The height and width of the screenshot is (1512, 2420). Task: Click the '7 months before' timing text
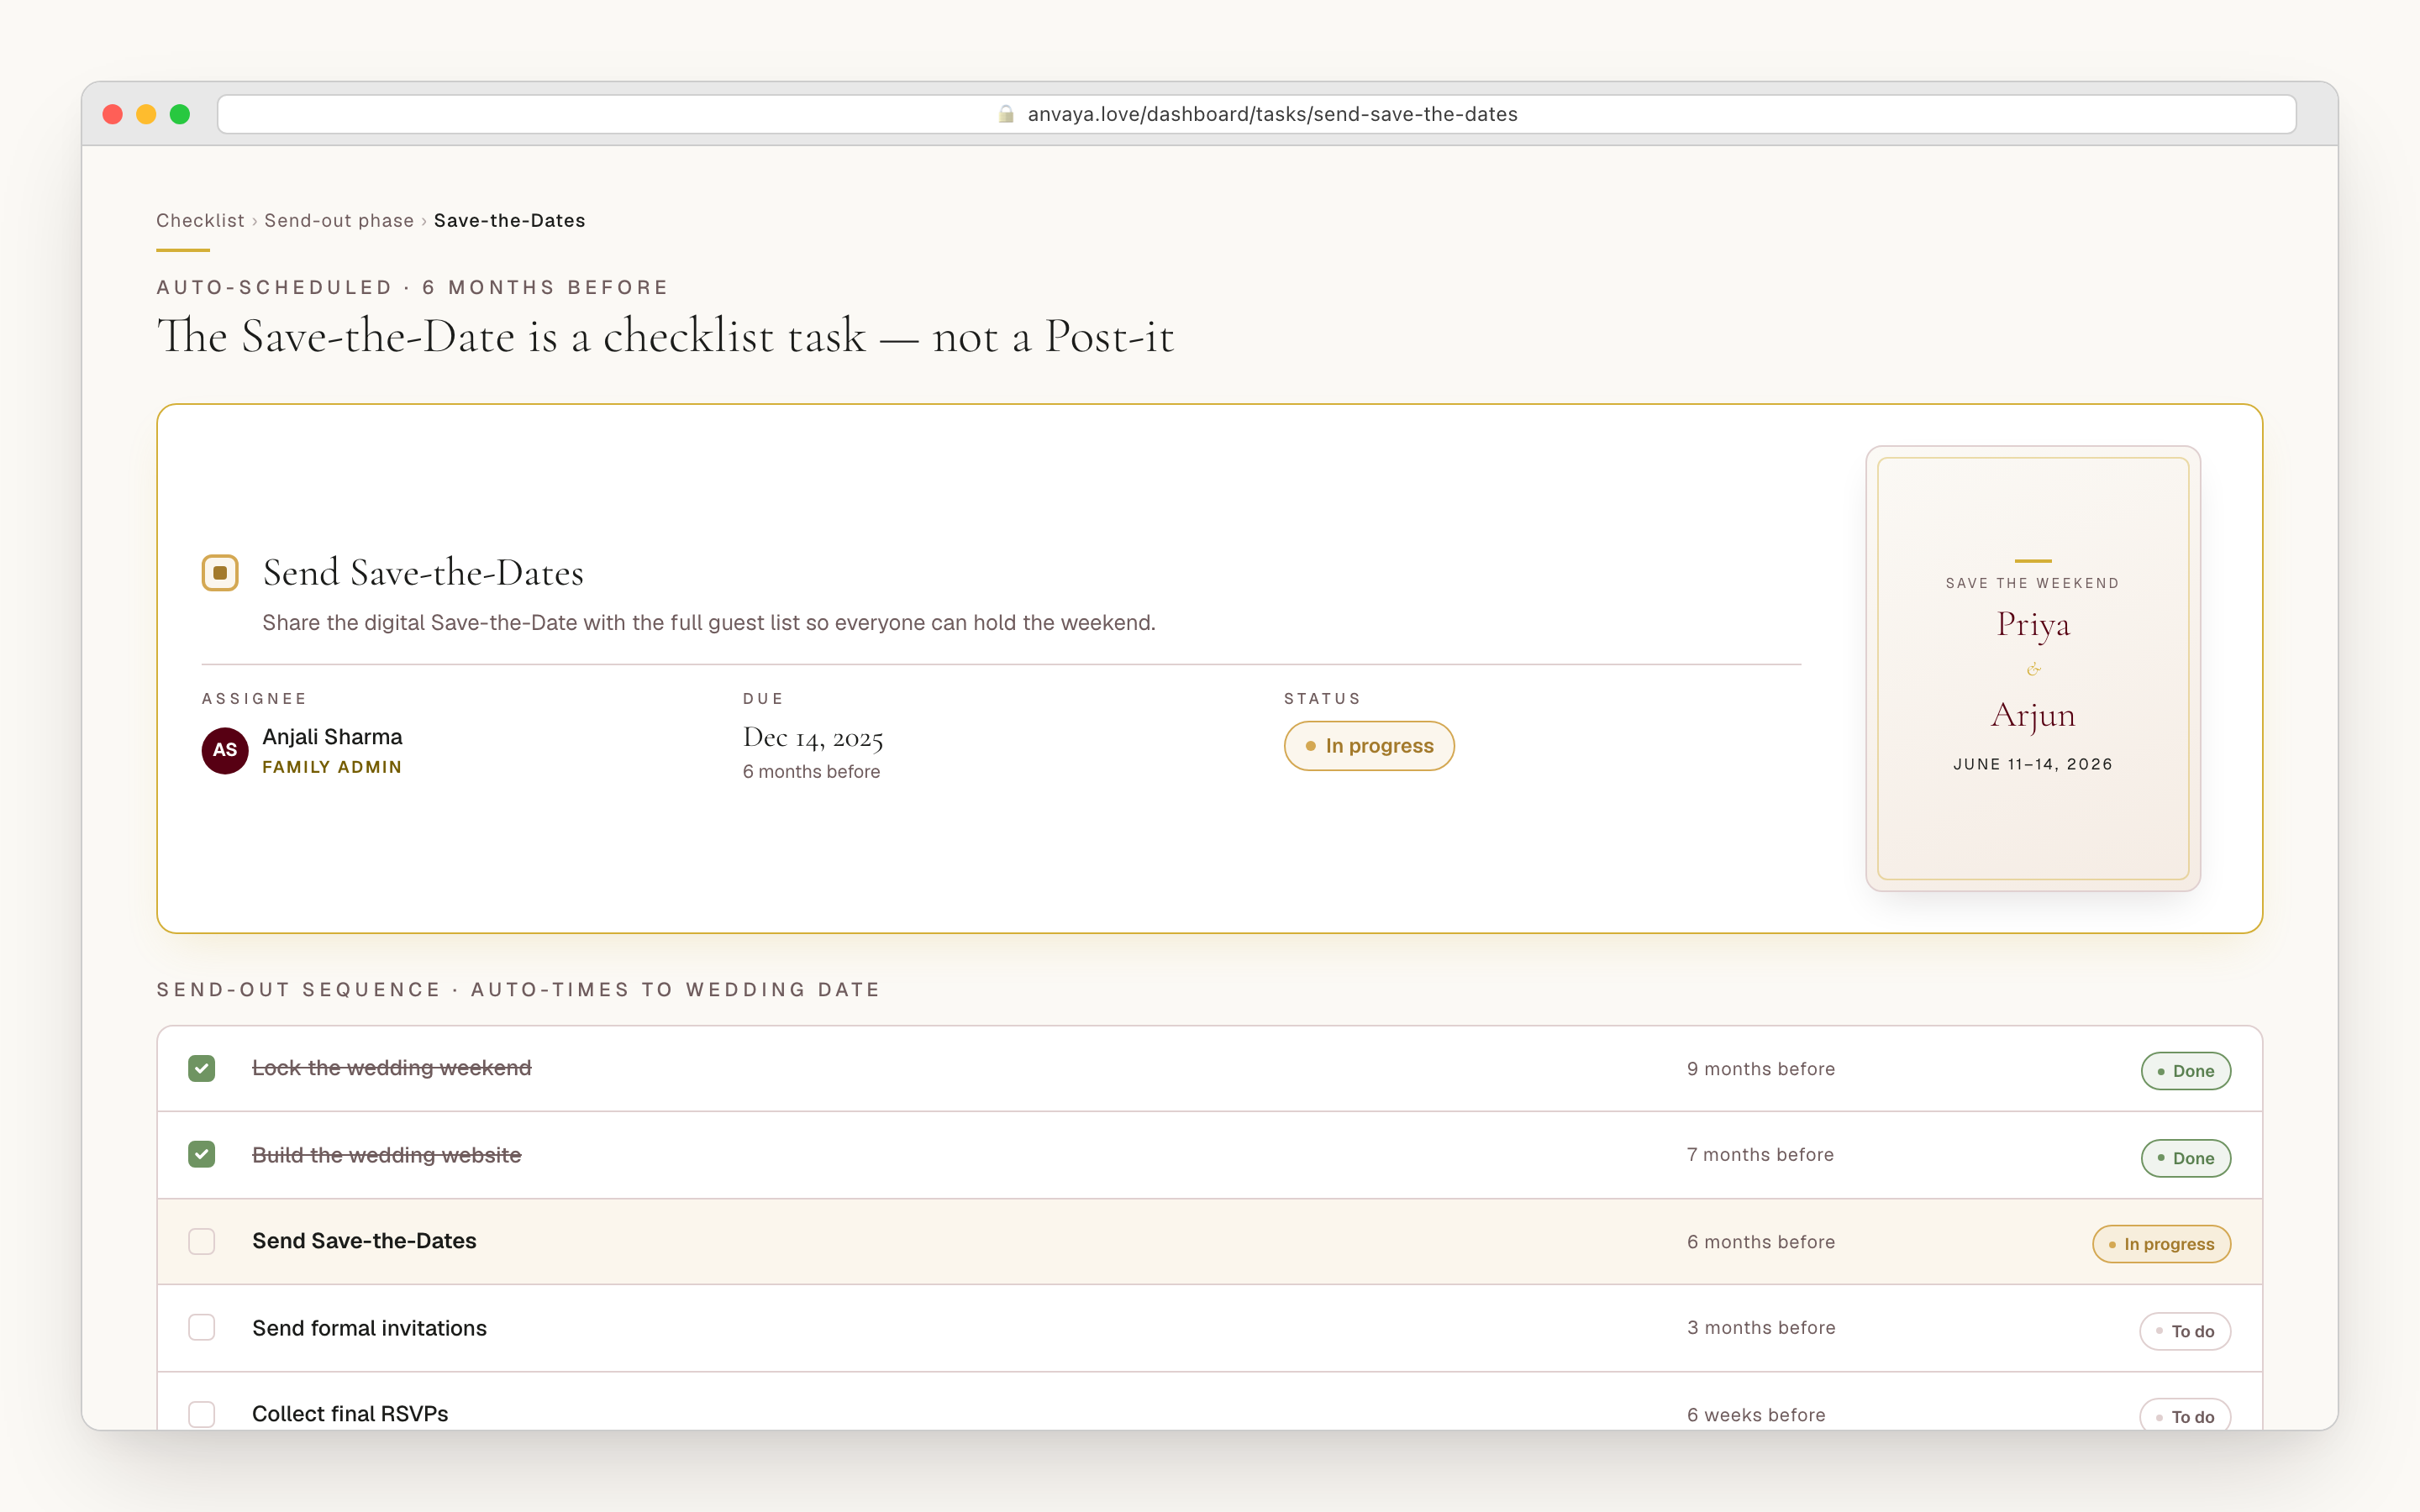(x=1760, y=1155)
